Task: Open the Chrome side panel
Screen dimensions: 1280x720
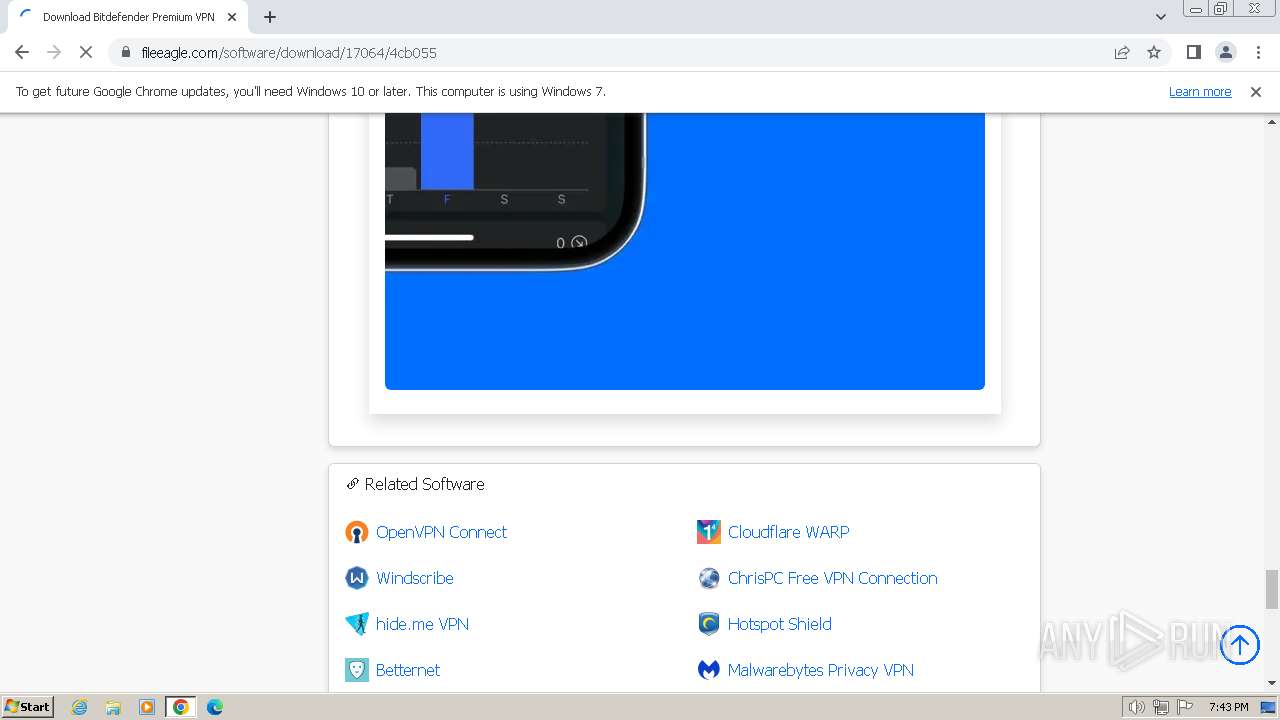Action: point(1193,52)
